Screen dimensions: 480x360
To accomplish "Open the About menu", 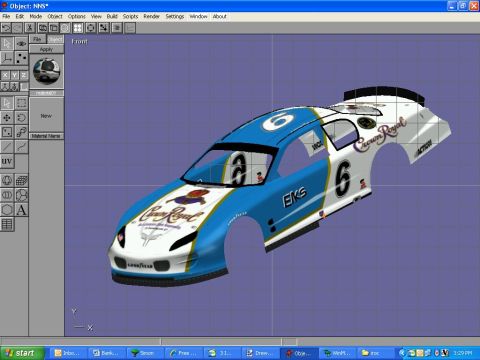I will tap(219, 16).
